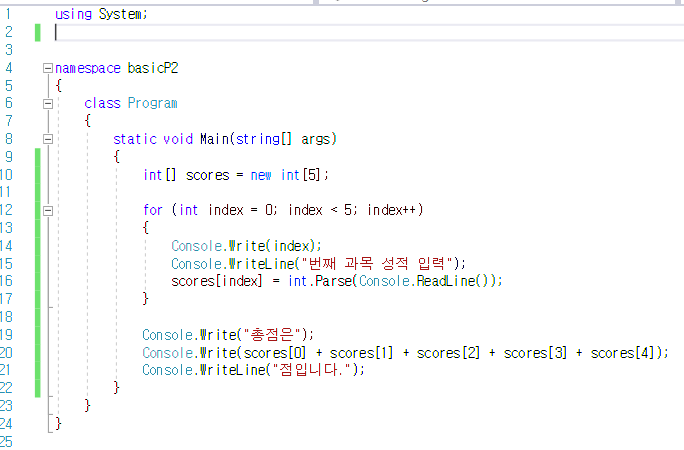Click 'Console.Write(index);' statement
This screenshot has width=684, height=450.
click(x=246, y=246)
